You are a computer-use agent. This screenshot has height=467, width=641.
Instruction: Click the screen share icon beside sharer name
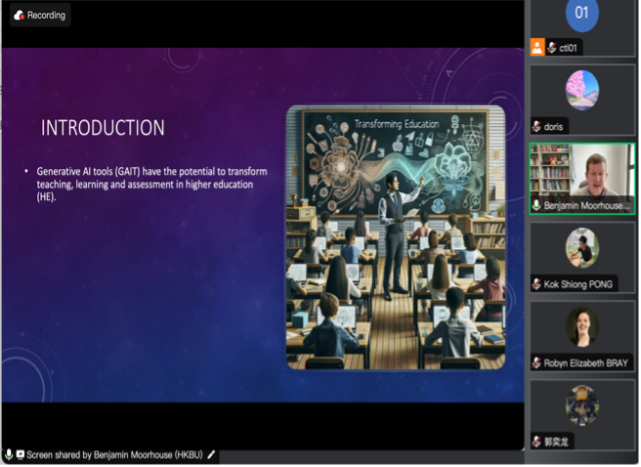coord(20,455)
